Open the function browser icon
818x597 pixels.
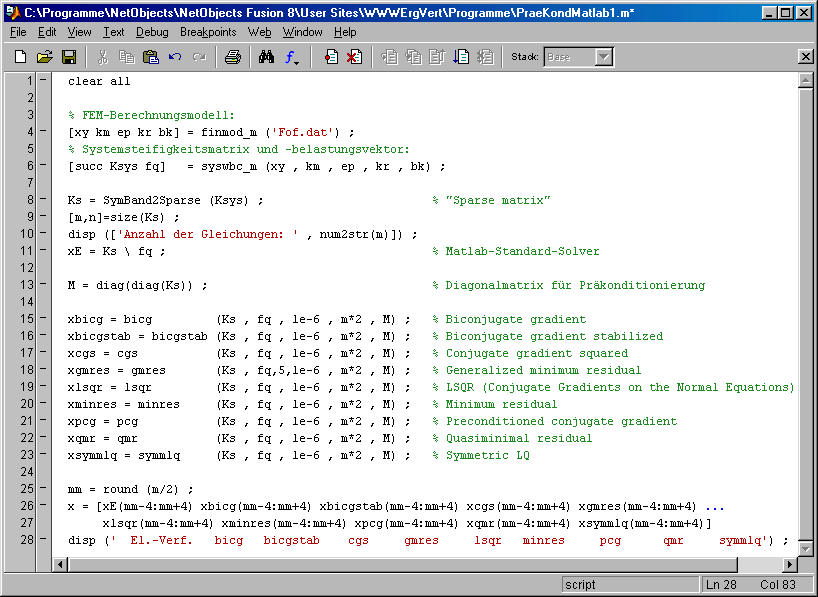click(288, 57)
